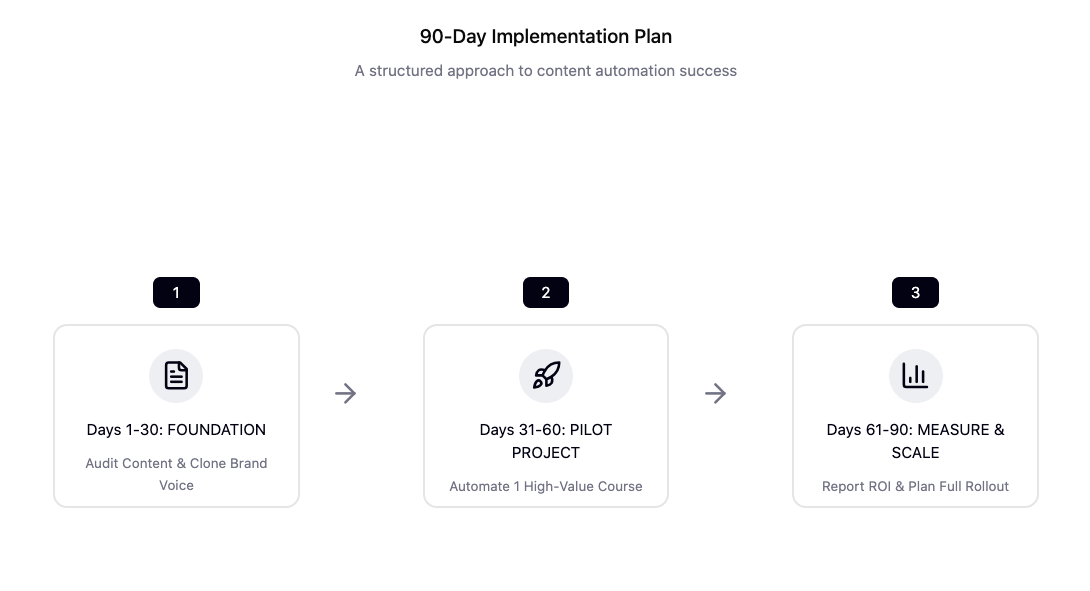
Task: Select step badge number 1
Action: (176, 293)
